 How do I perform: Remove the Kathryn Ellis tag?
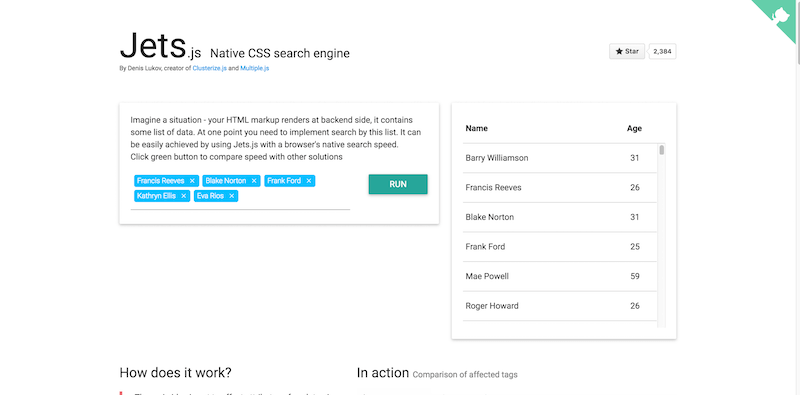[184, 196]
